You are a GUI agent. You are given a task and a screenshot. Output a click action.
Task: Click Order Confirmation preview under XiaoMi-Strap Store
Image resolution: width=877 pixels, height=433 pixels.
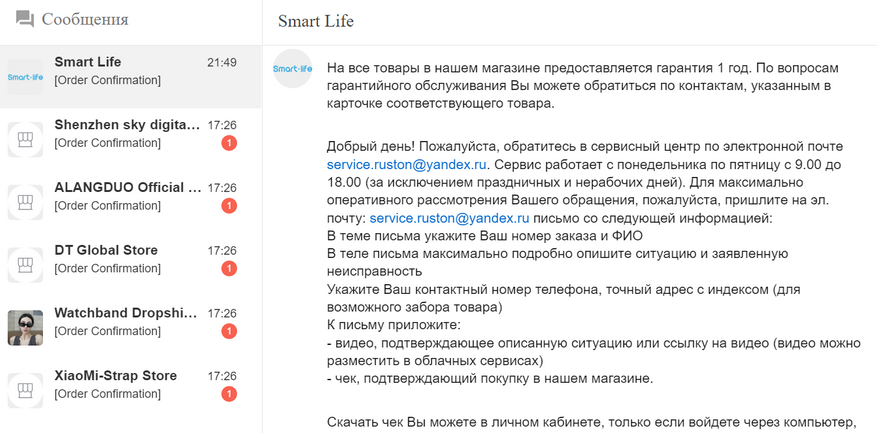pos(107,393)
